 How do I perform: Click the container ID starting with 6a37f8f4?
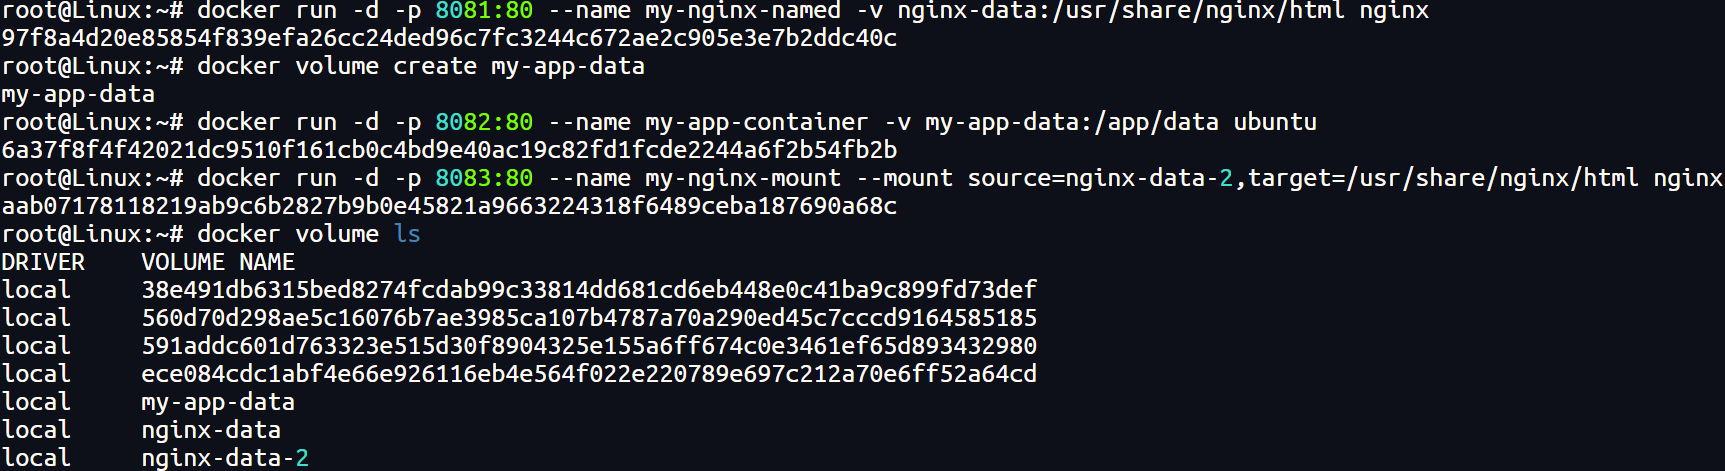coord(449,150)
